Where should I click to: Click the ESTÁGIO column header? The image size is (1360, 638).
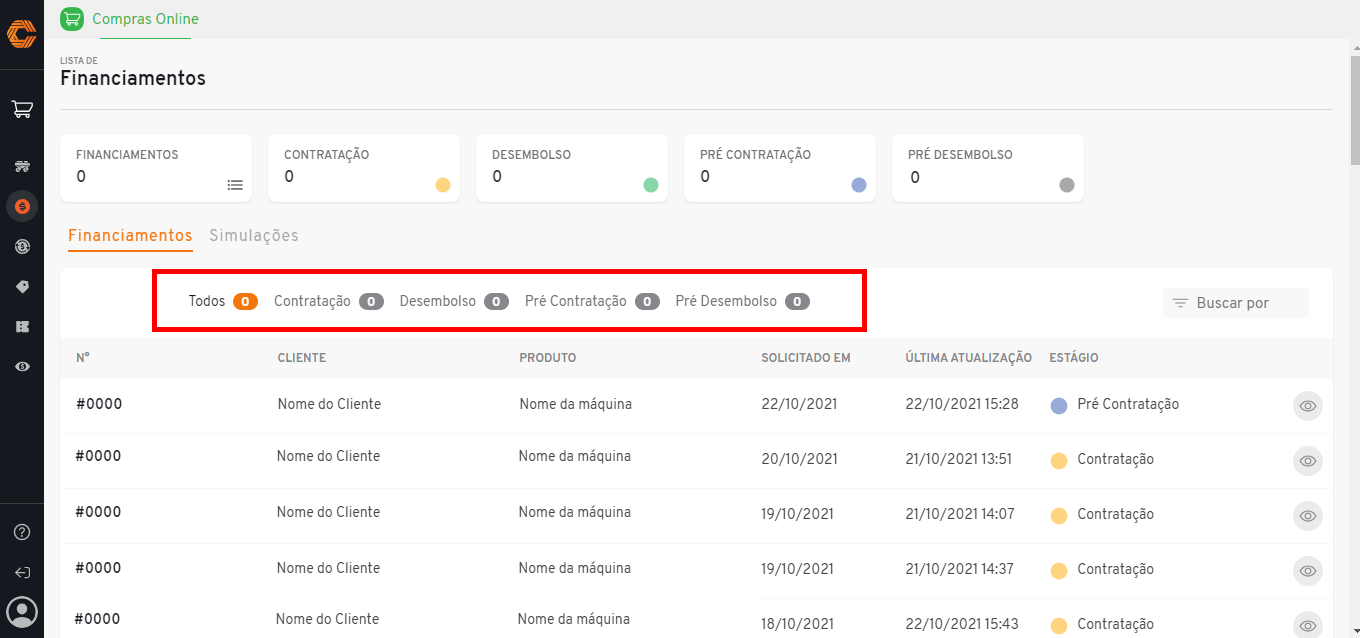coord(1074,358)
